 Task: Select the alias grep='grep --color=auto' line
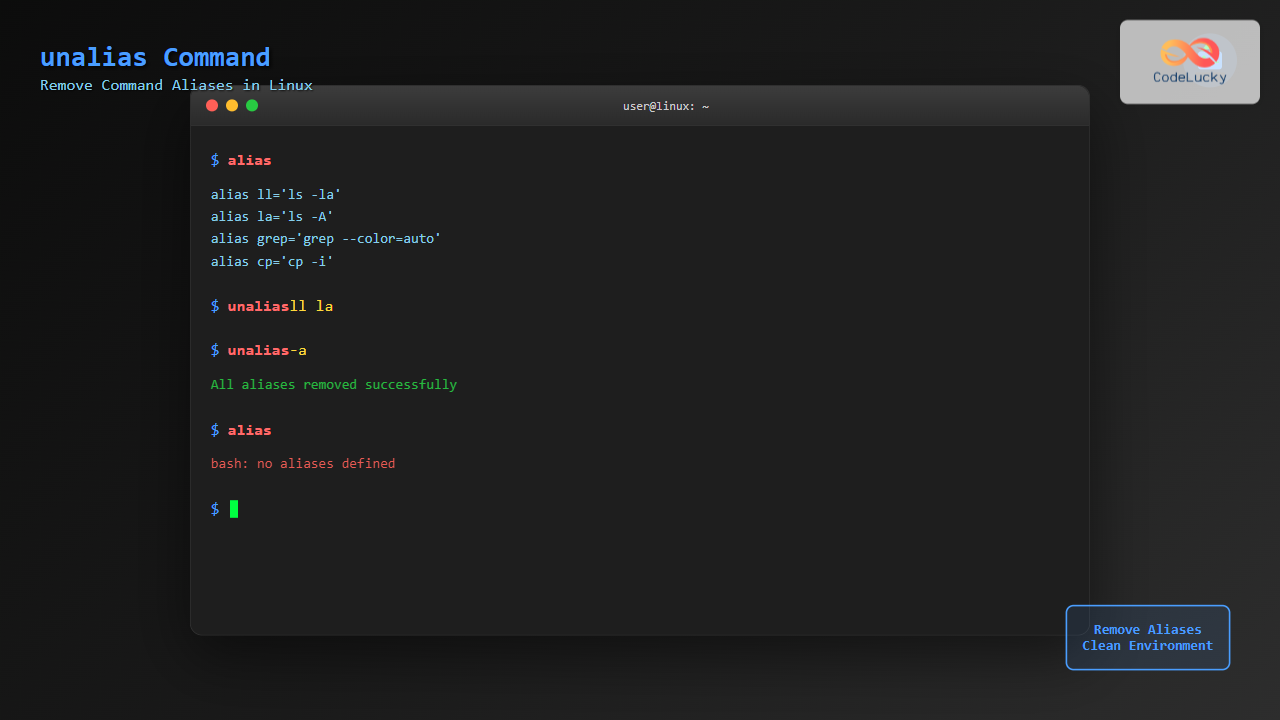tap(325, 238)
